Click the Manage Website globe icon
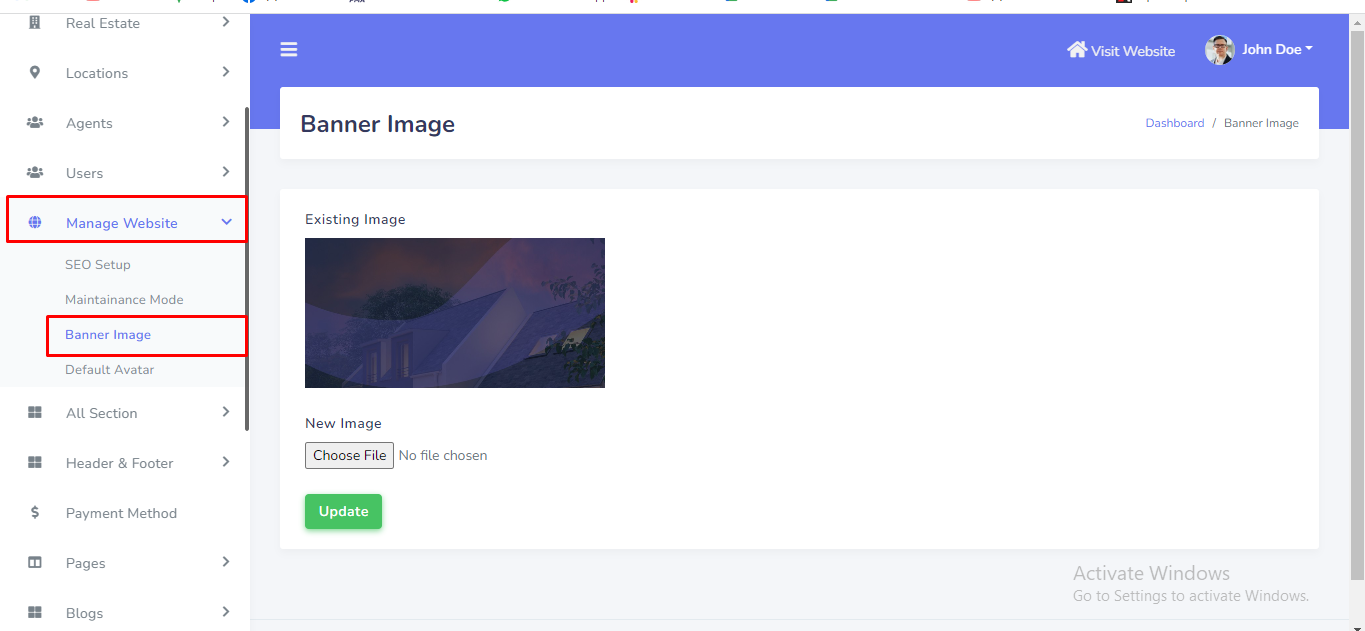This screenshot has height=631, width=1365. [x=35, y=223]
